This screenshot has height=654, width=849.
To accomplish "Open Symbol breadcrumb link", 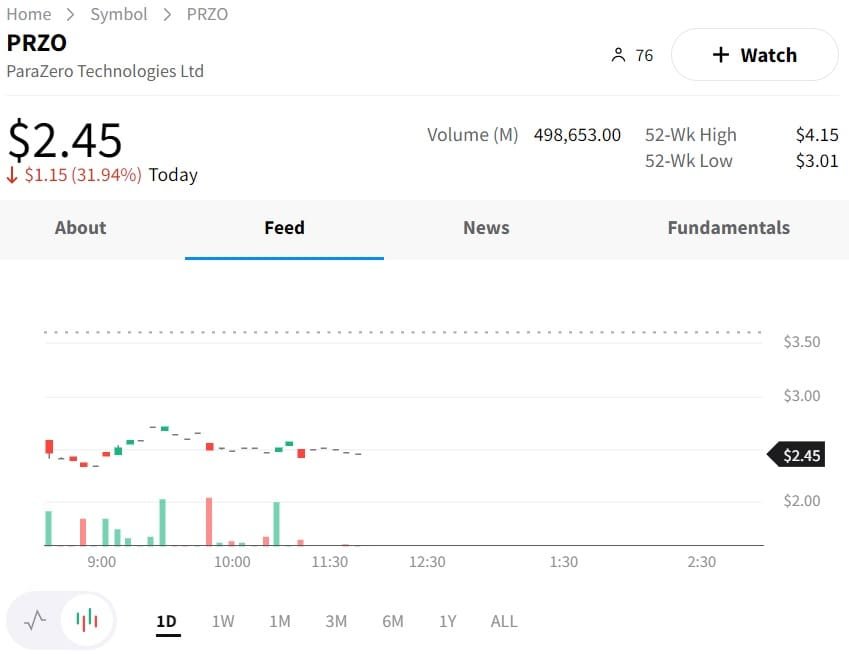I will [118, 14].
